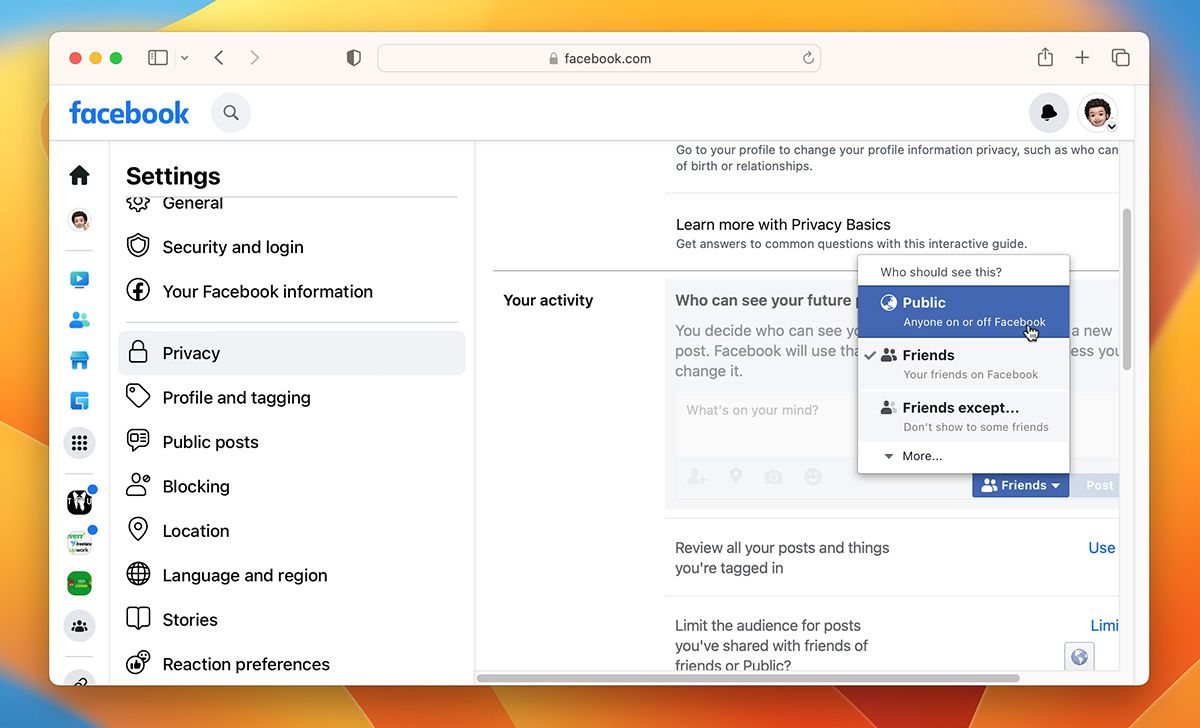Click the What's on your mind box
The width and height of the screenshot is (1200, 728).
(767, 424)
